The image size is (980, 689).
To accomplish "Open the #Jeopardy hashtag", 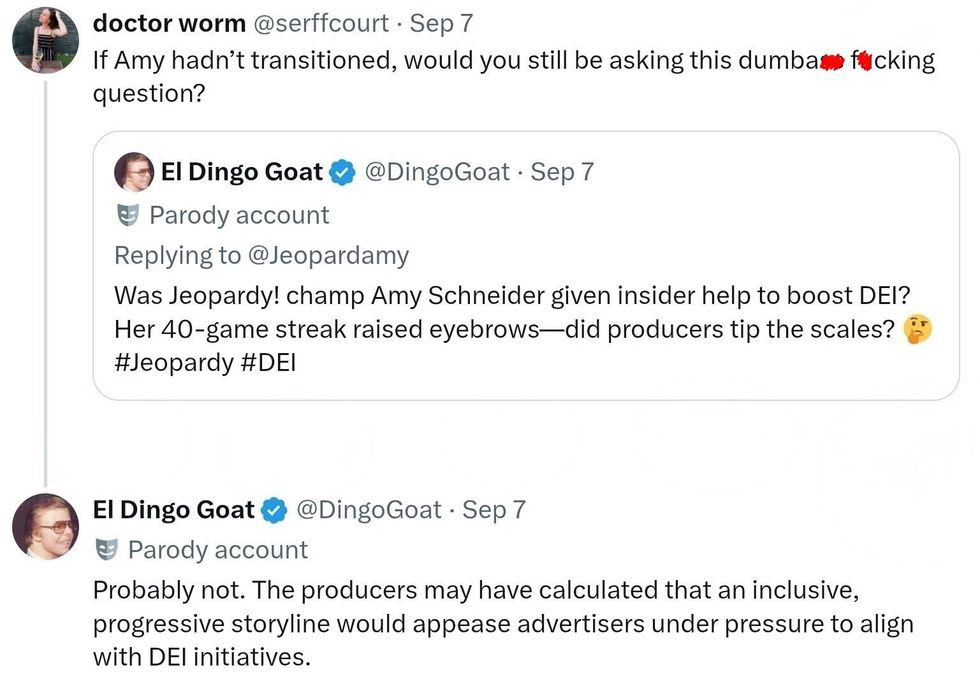I will click(173, 361).
